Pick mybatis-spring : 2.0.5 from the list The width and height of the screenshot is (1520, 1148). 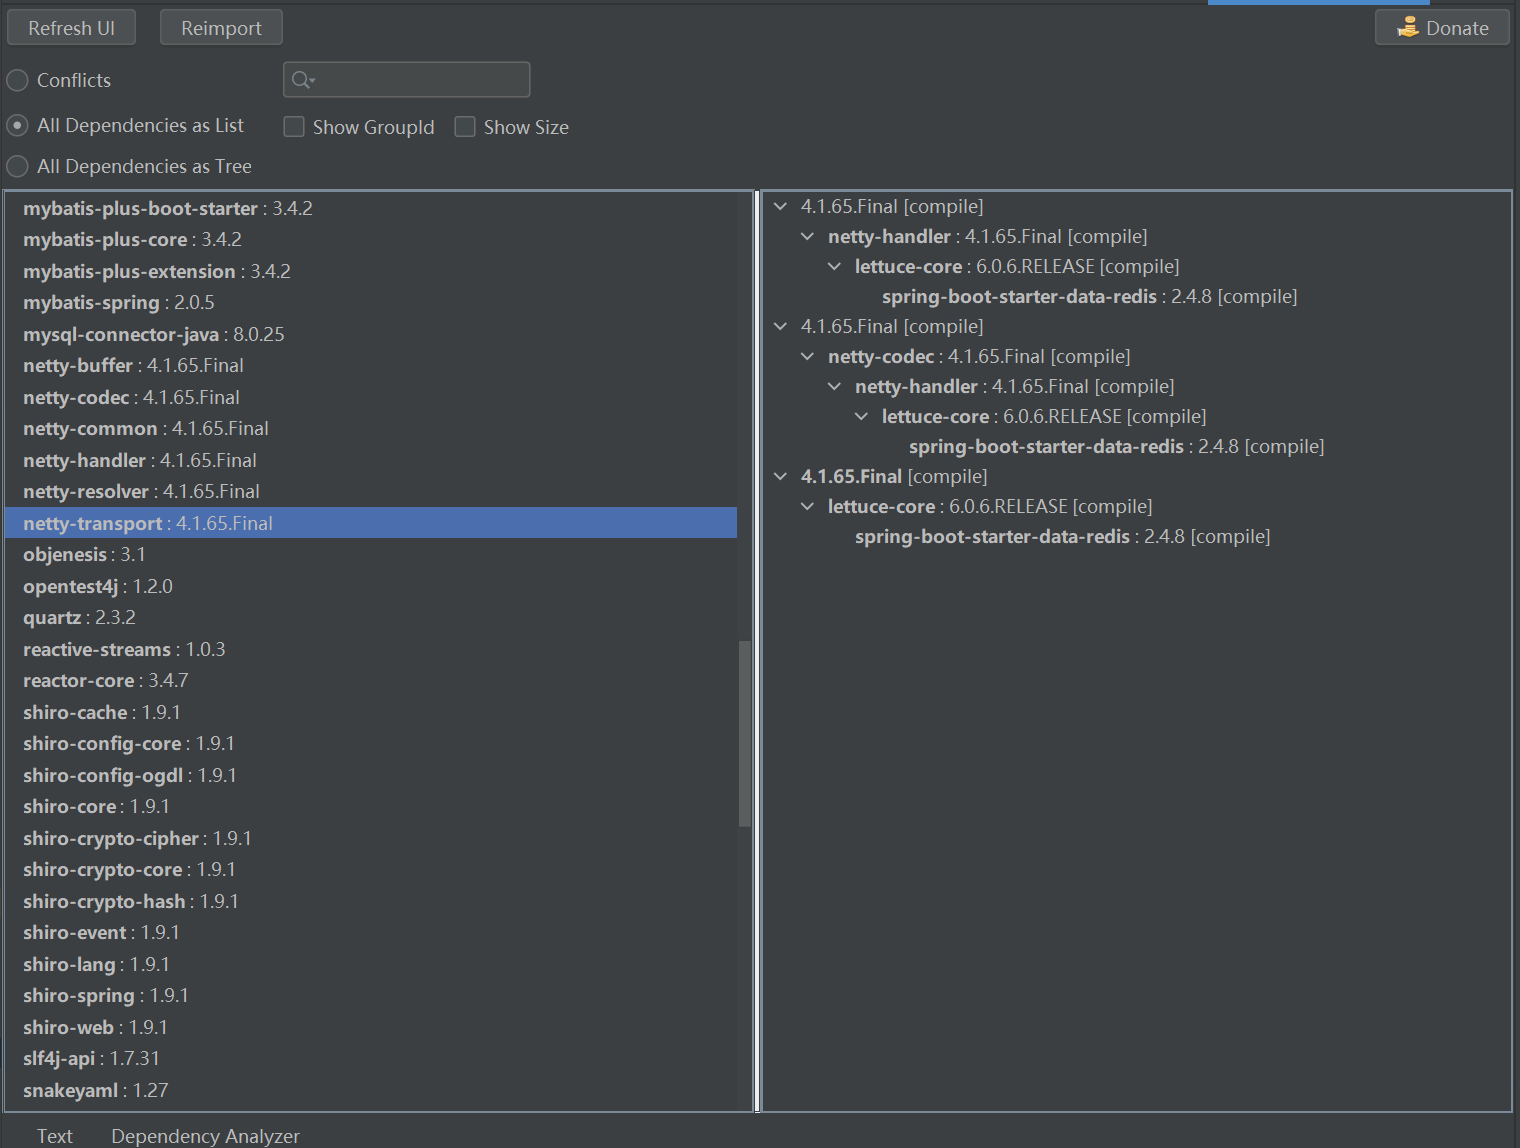(371, 303)
